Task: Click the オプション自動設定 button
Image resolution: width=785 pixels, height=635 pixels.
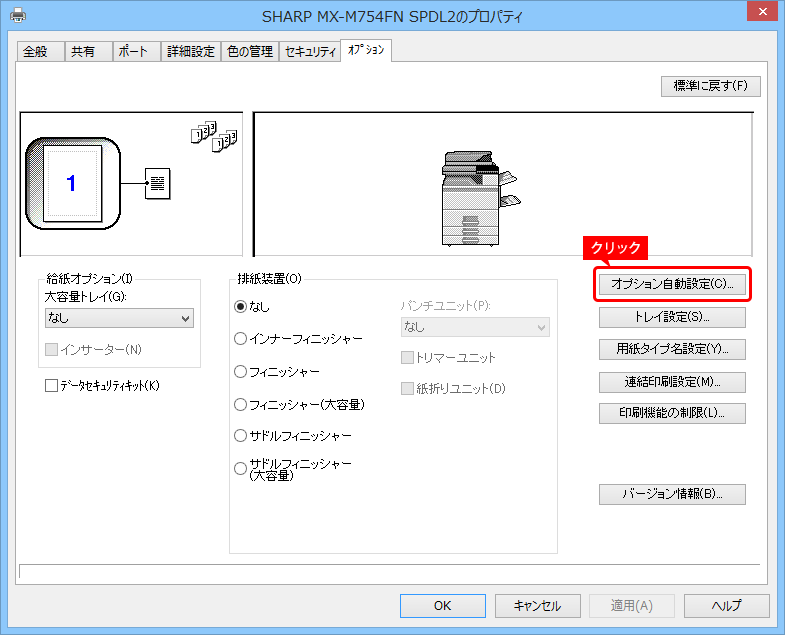Action: pyautogui.click(x=671, y=283)
